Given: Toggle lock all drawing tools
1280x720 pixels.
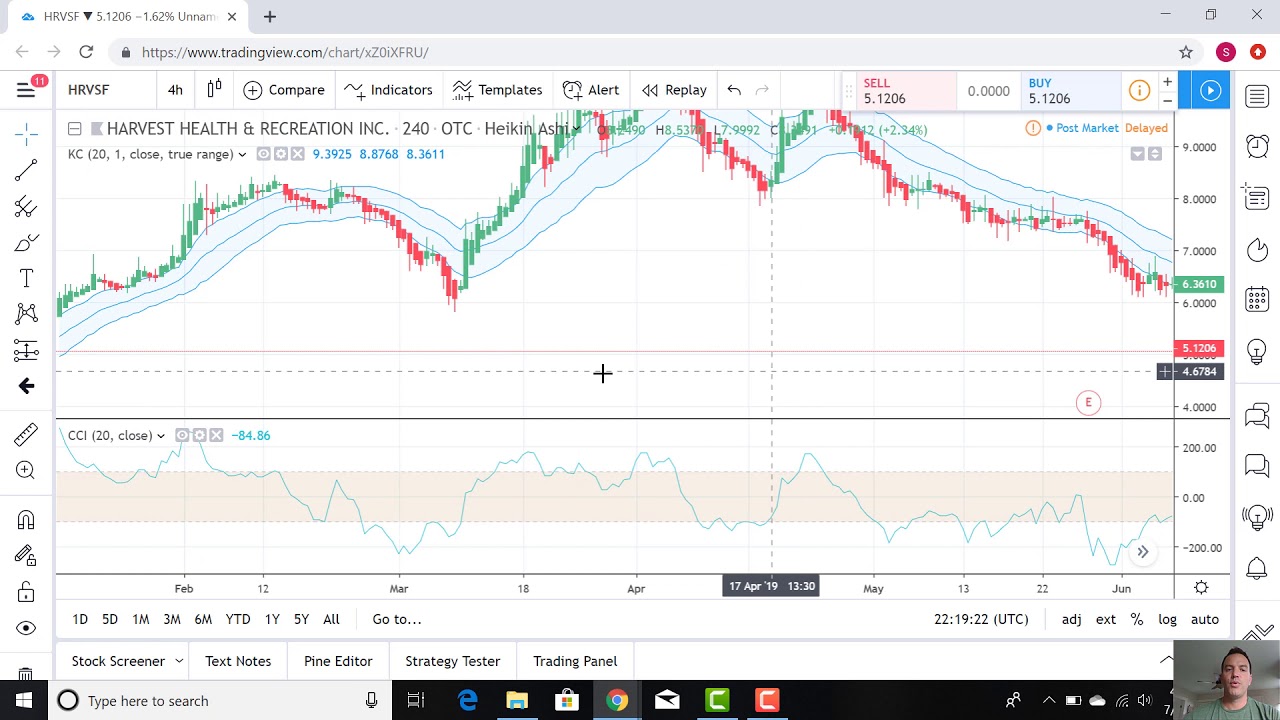Looking at the screenshot, I should coord(26,592).
